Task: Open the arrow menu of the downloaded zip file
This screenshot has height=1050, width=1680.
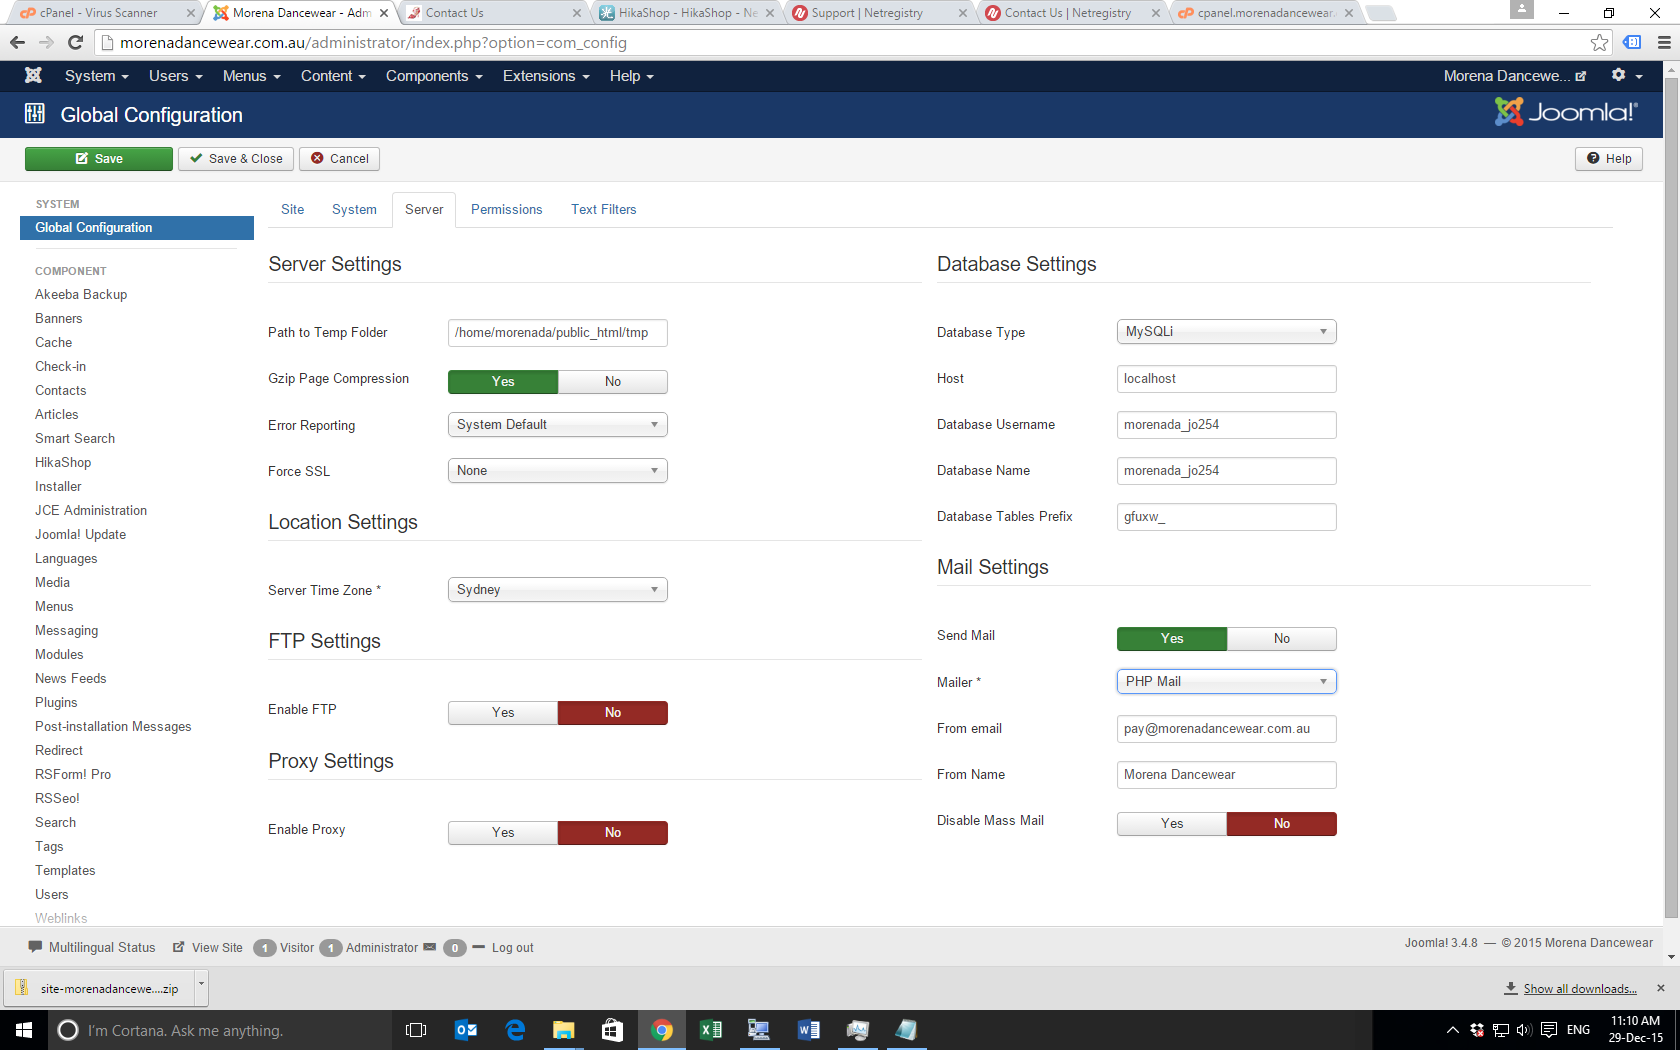Action: click(202, 986)
